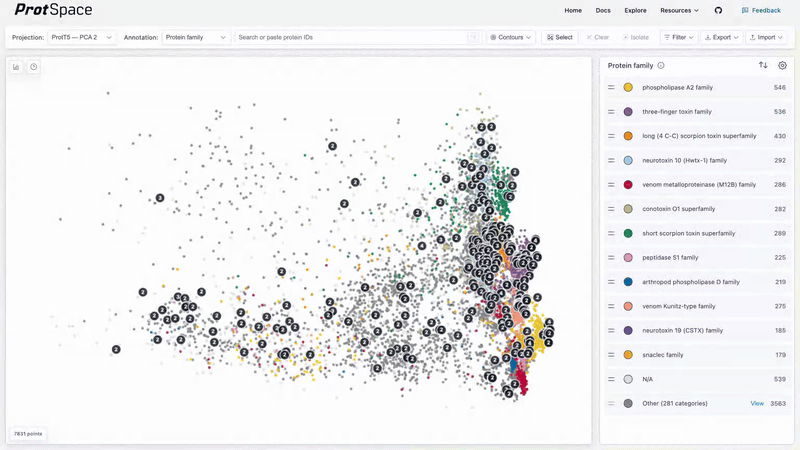The height and width of the screenshot is (450, 800).
Task: Click info icon next to Protein family title
Action: coord(661,65)
